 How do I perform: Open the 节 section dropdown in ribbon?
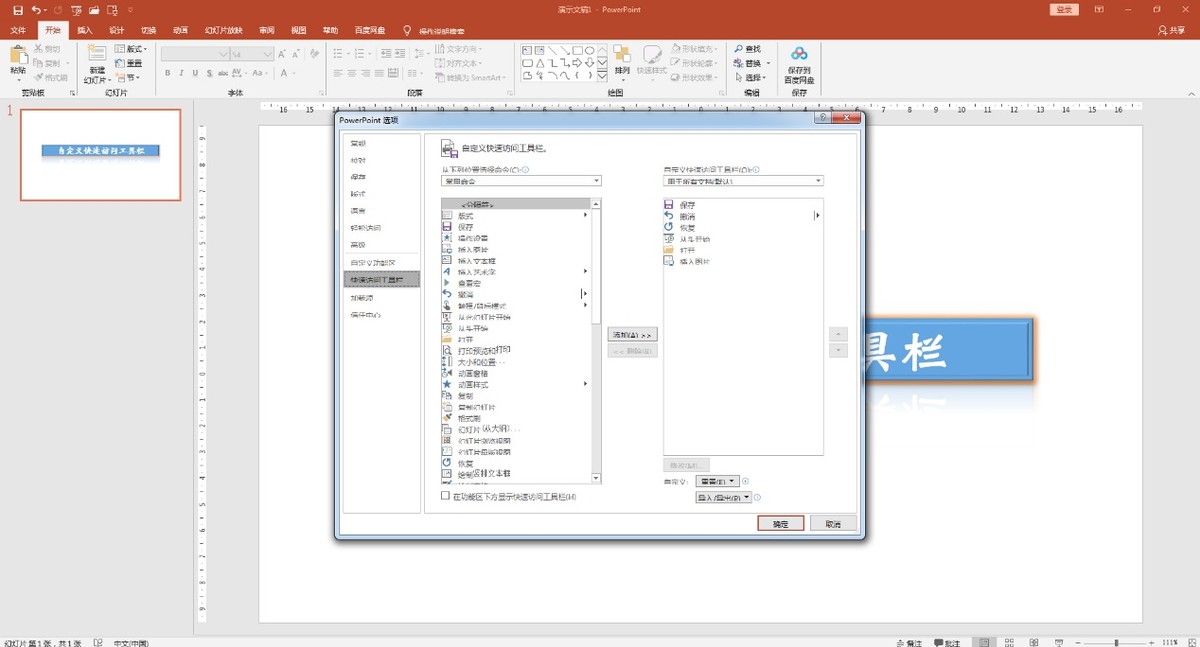(127, 77)
